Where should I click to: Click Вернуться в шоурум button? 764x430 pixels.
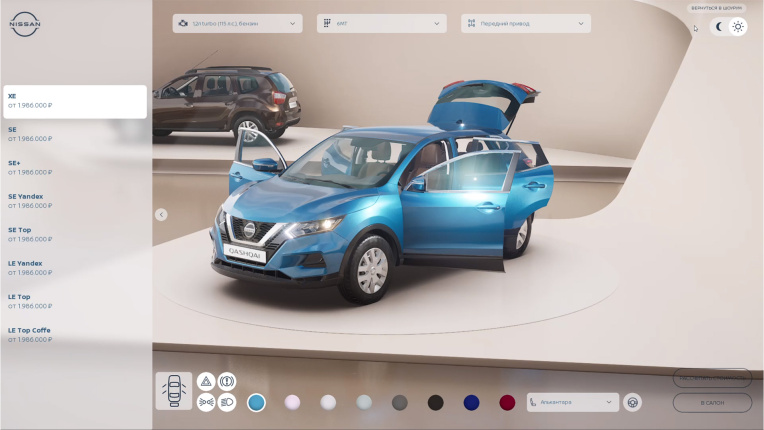716,8
